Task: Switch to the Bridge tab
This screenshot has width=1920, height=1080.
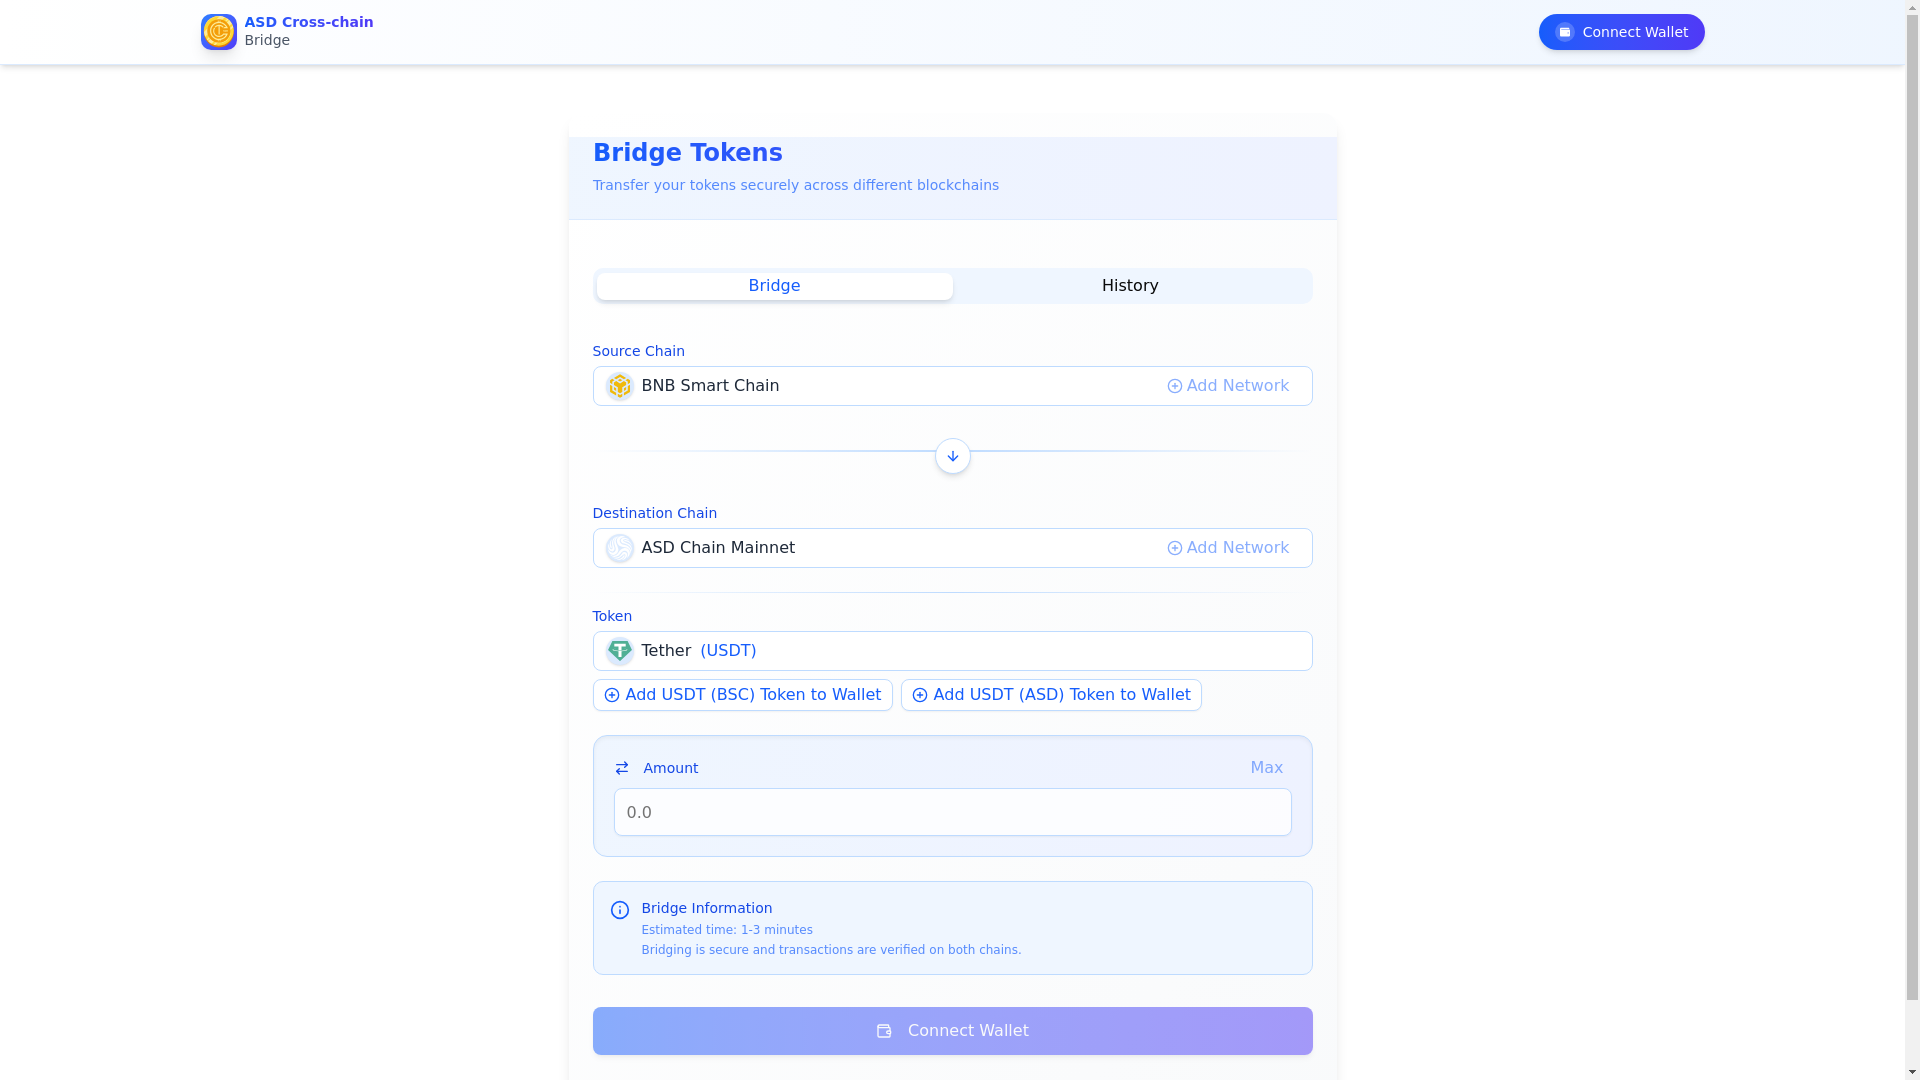Action: point(775,286)
